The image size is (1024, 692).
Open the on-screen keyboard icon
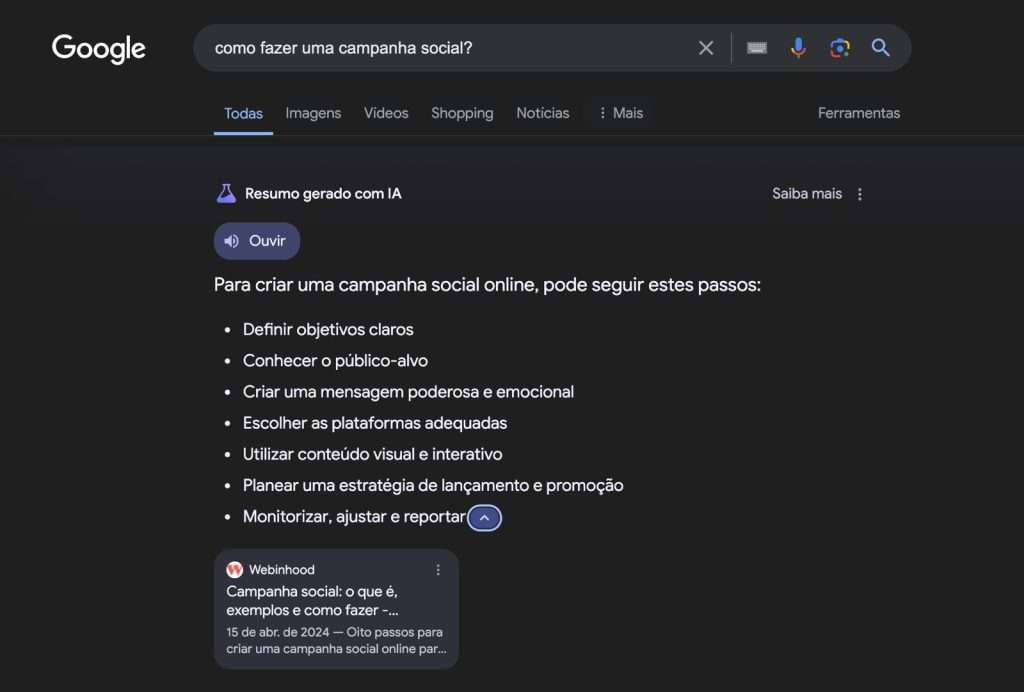pos(756,47)
